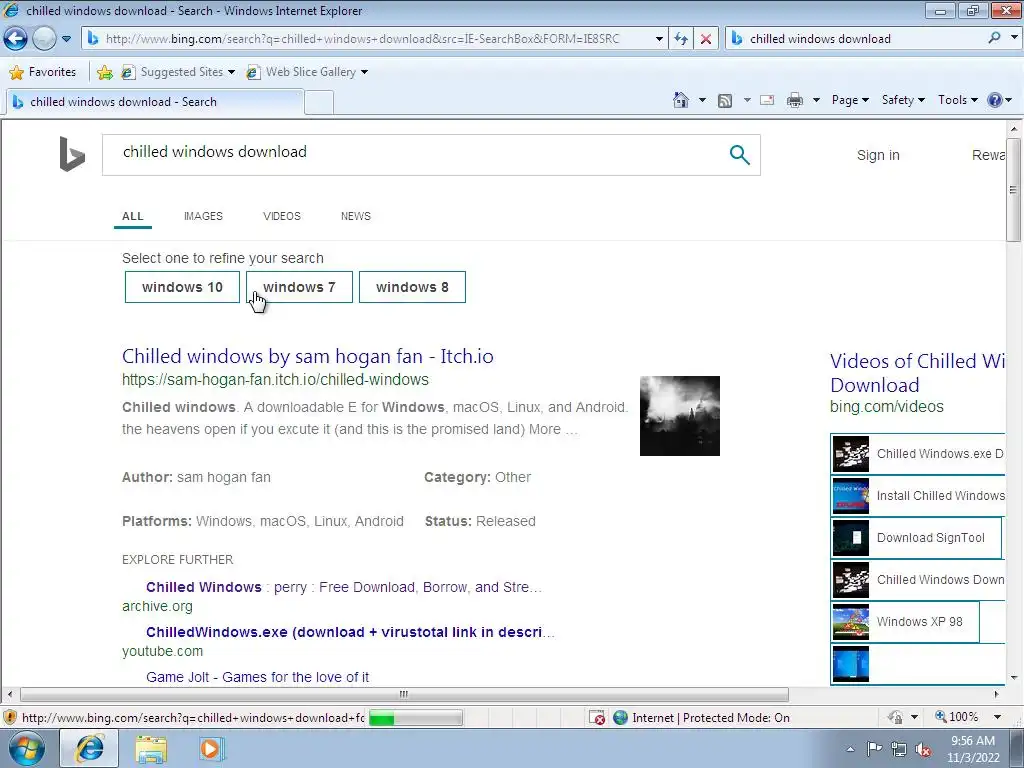Screen dimensions: 1024x768
Task: Open the recent pages dropdown arrow
Action: [x=66, y=39]
